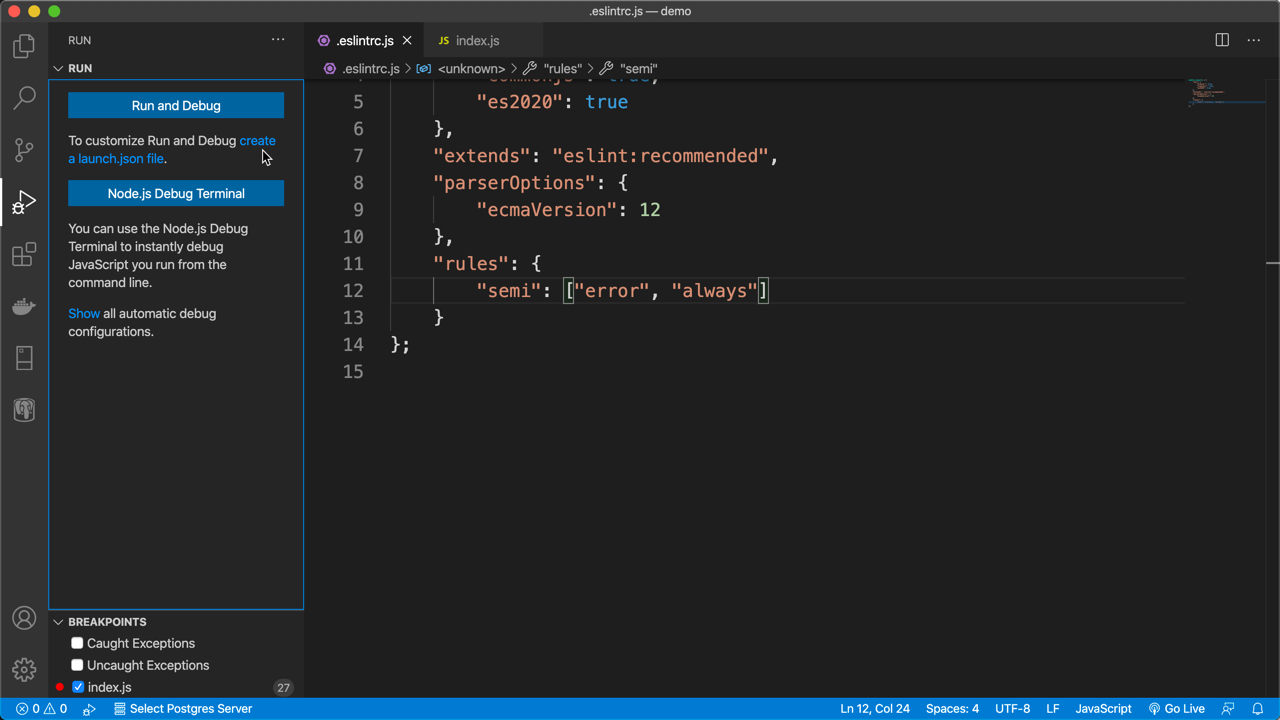Open the Source Control view
The image size is (1280, 720).
coord(24,150)
